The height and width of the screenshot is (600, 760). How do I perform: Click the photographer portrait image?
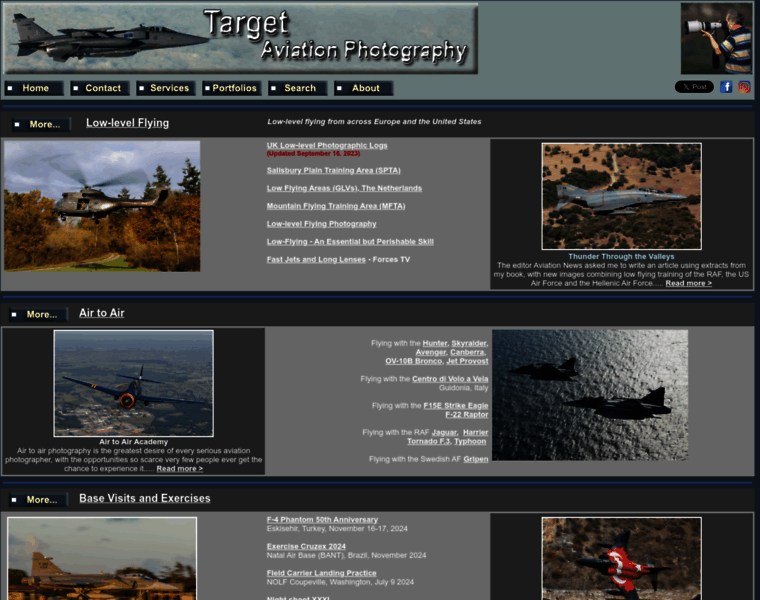[716, 38]
